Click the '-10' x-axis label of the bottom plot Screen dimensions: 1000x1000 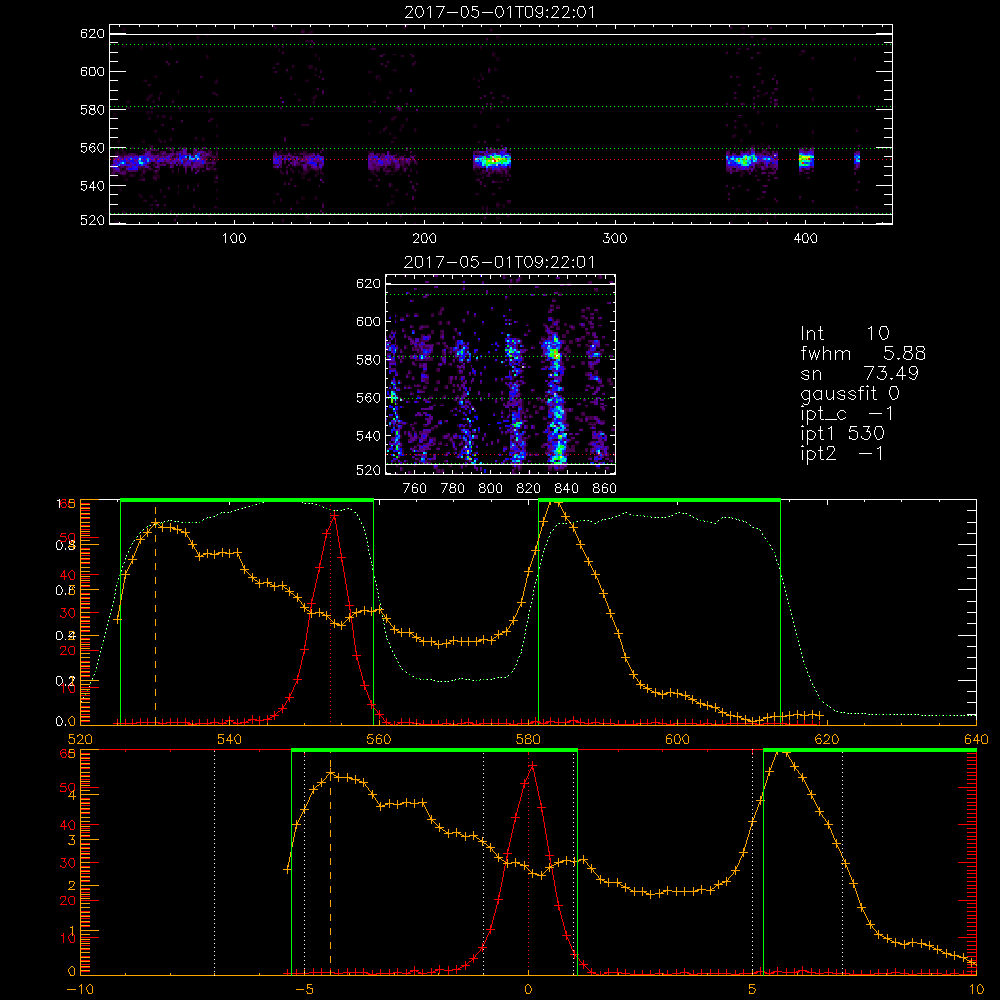pyautogui.click(x=80, y=989)
